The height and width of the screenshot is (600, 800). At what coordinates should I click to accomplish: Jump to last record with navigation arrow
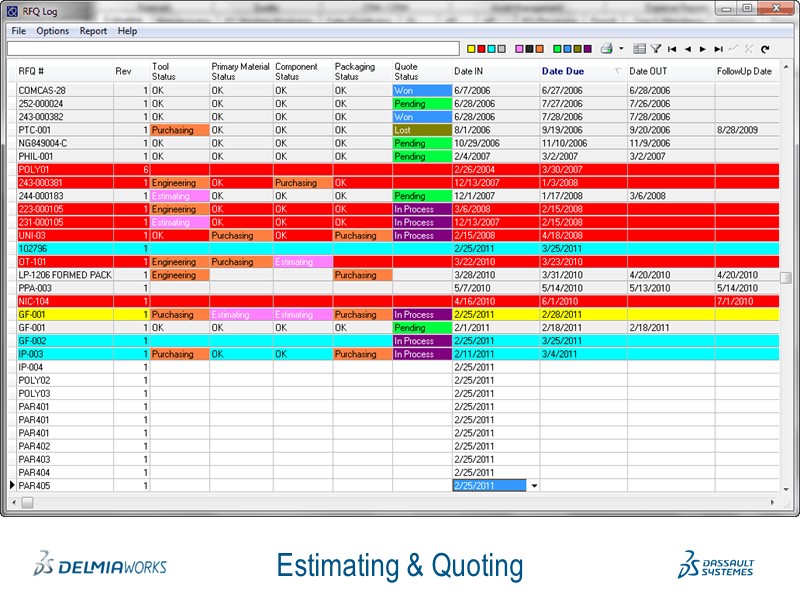(716, 48)
